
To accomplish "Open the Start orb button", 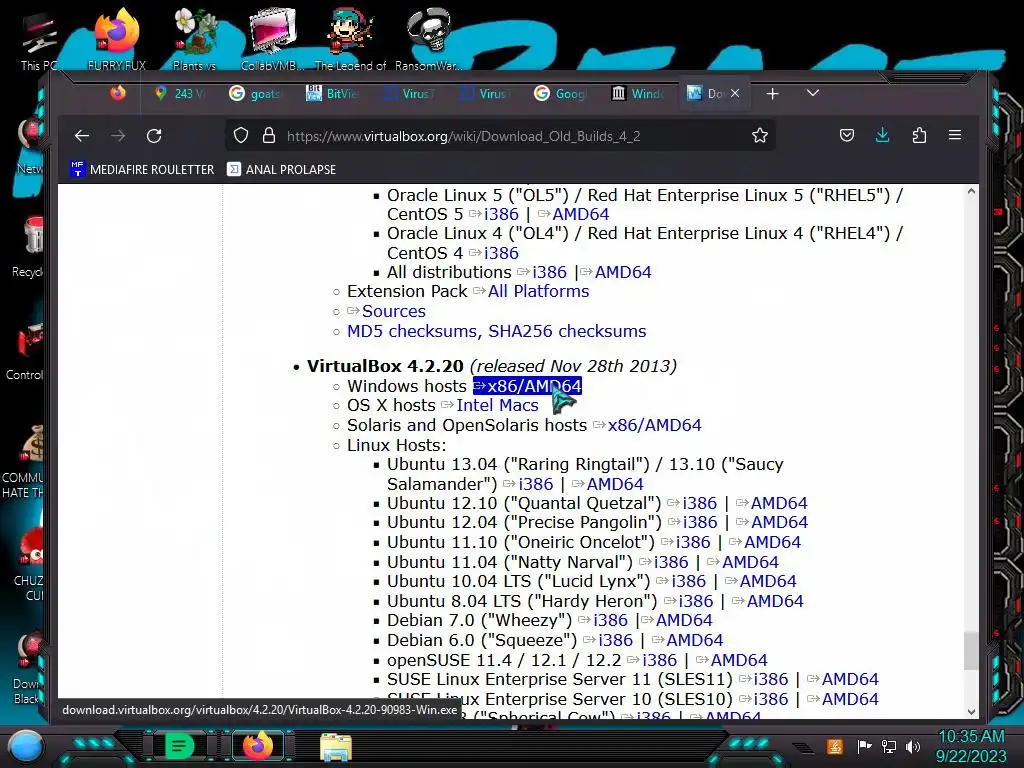I will tap(25, 746).
